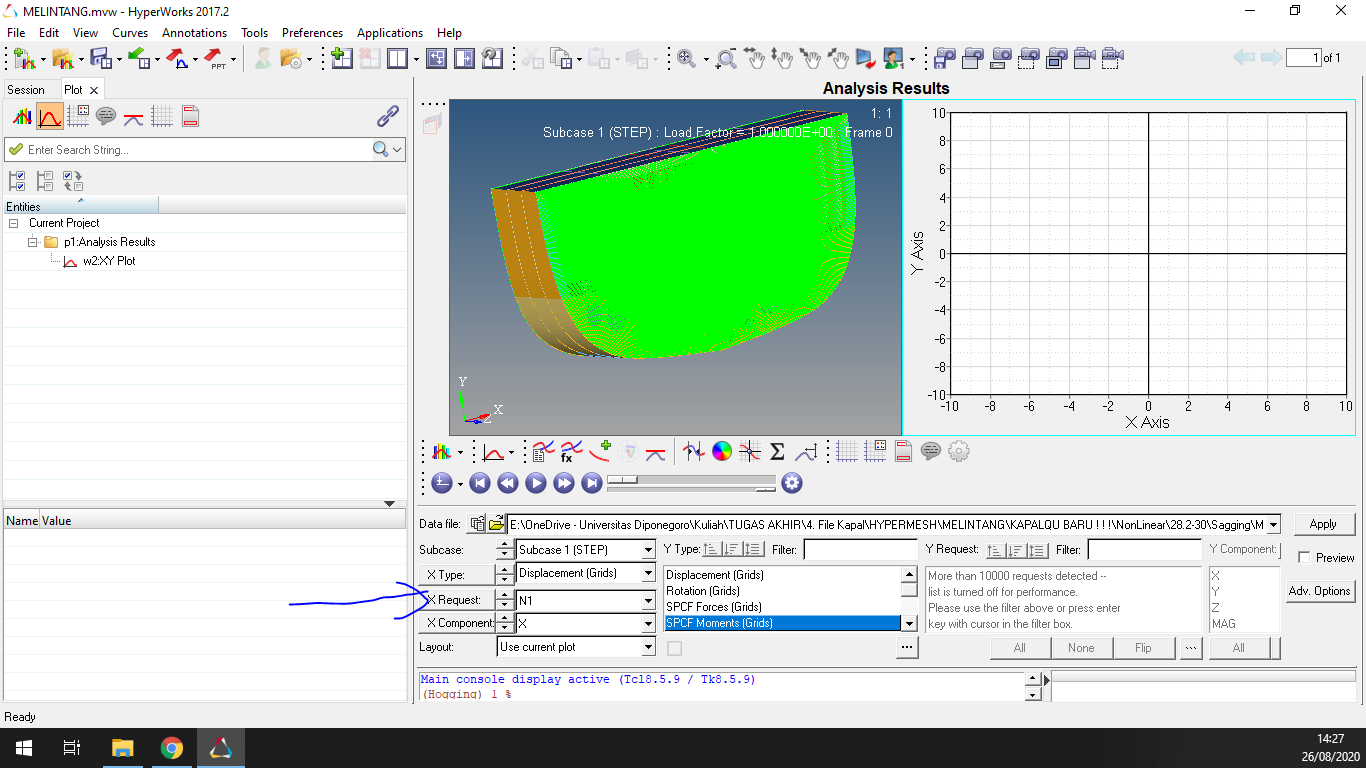Image resolution: width=1366 pixels, height=768 pixels.
Task: Open the animation settings gear icon
Action: click(792, 483)
